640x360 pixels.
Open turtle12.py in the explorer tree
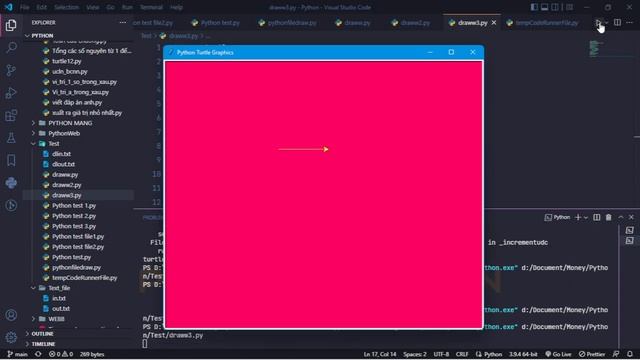click(78, 61)
